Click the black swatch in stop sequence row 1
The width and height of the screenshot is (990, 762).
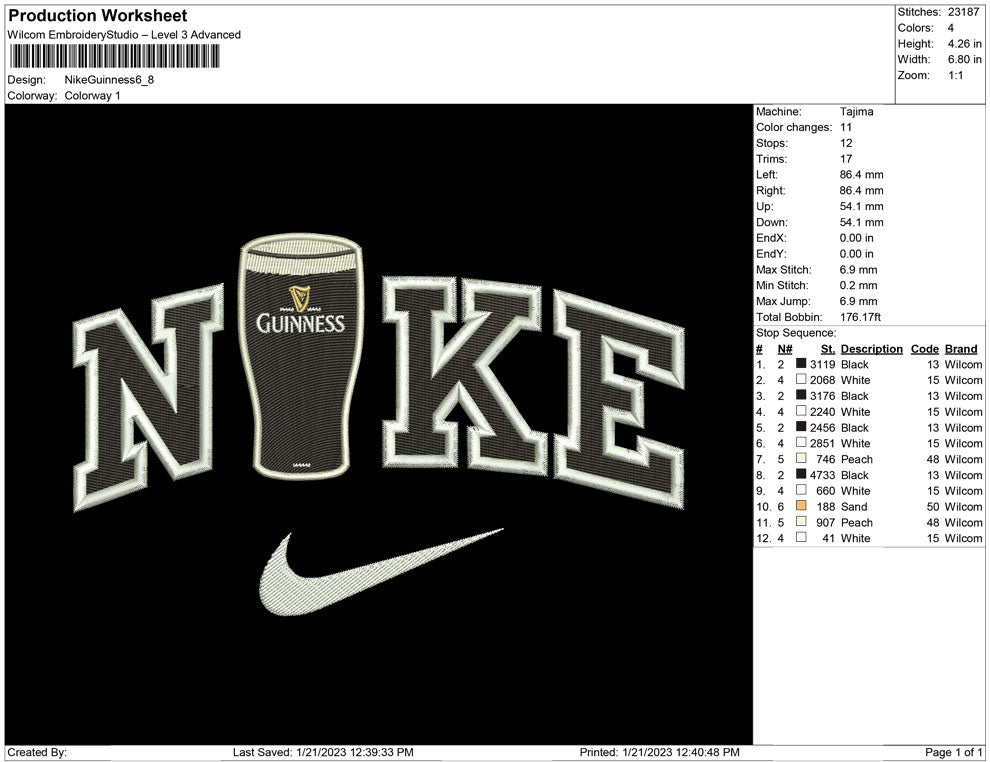coord(801,364)
